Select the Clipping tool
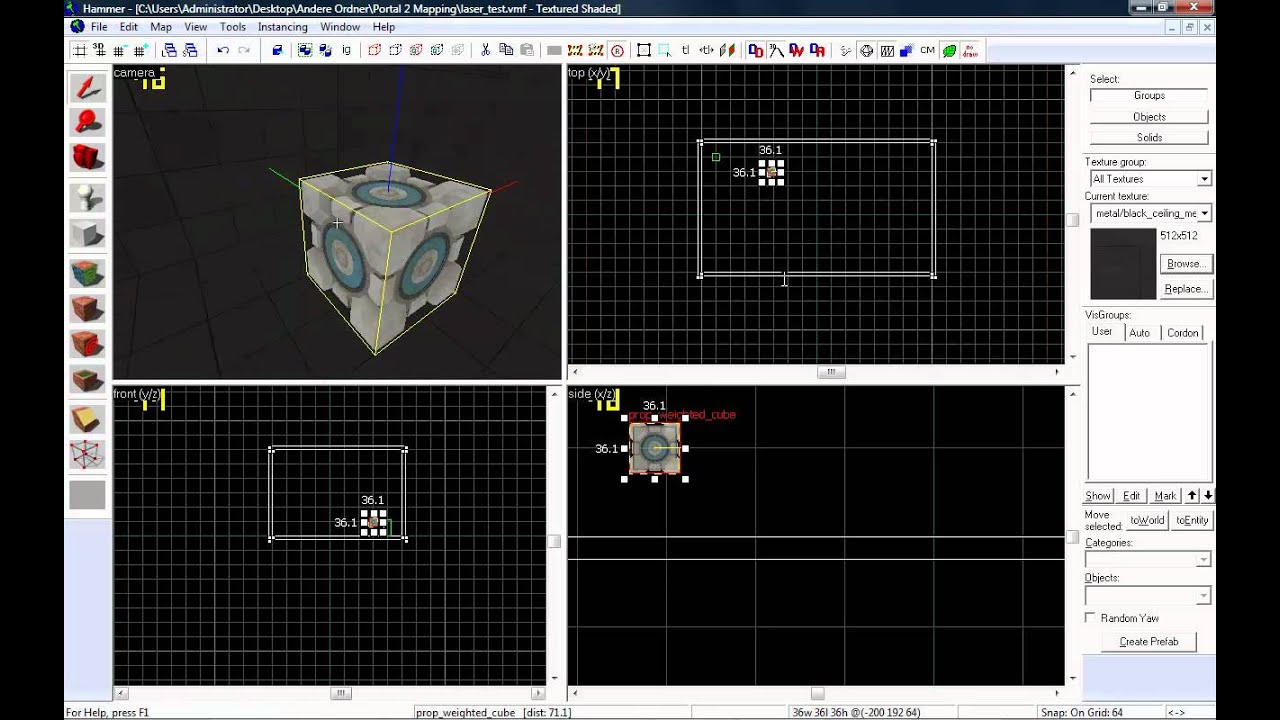This screenshot has height=720, width=1280. coord(88,419)
